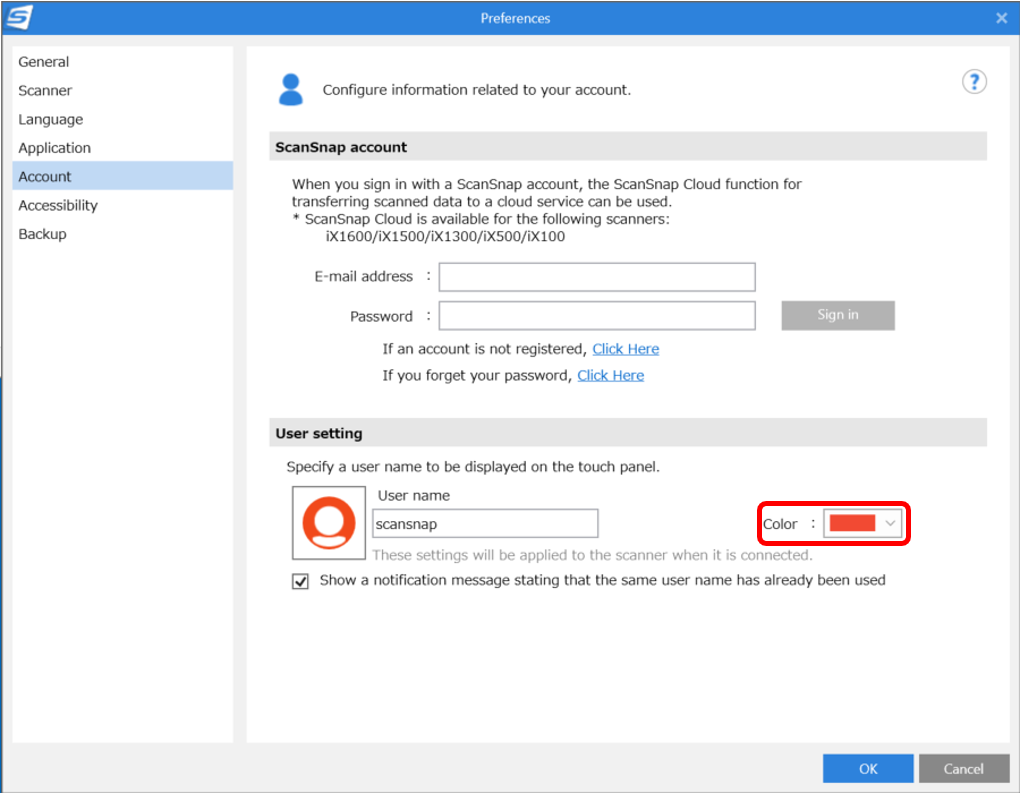Image resolution: width=1021 pixels, height=794 pixels.
Task: Click the Sign in button
Action: (x=837, y=315)
